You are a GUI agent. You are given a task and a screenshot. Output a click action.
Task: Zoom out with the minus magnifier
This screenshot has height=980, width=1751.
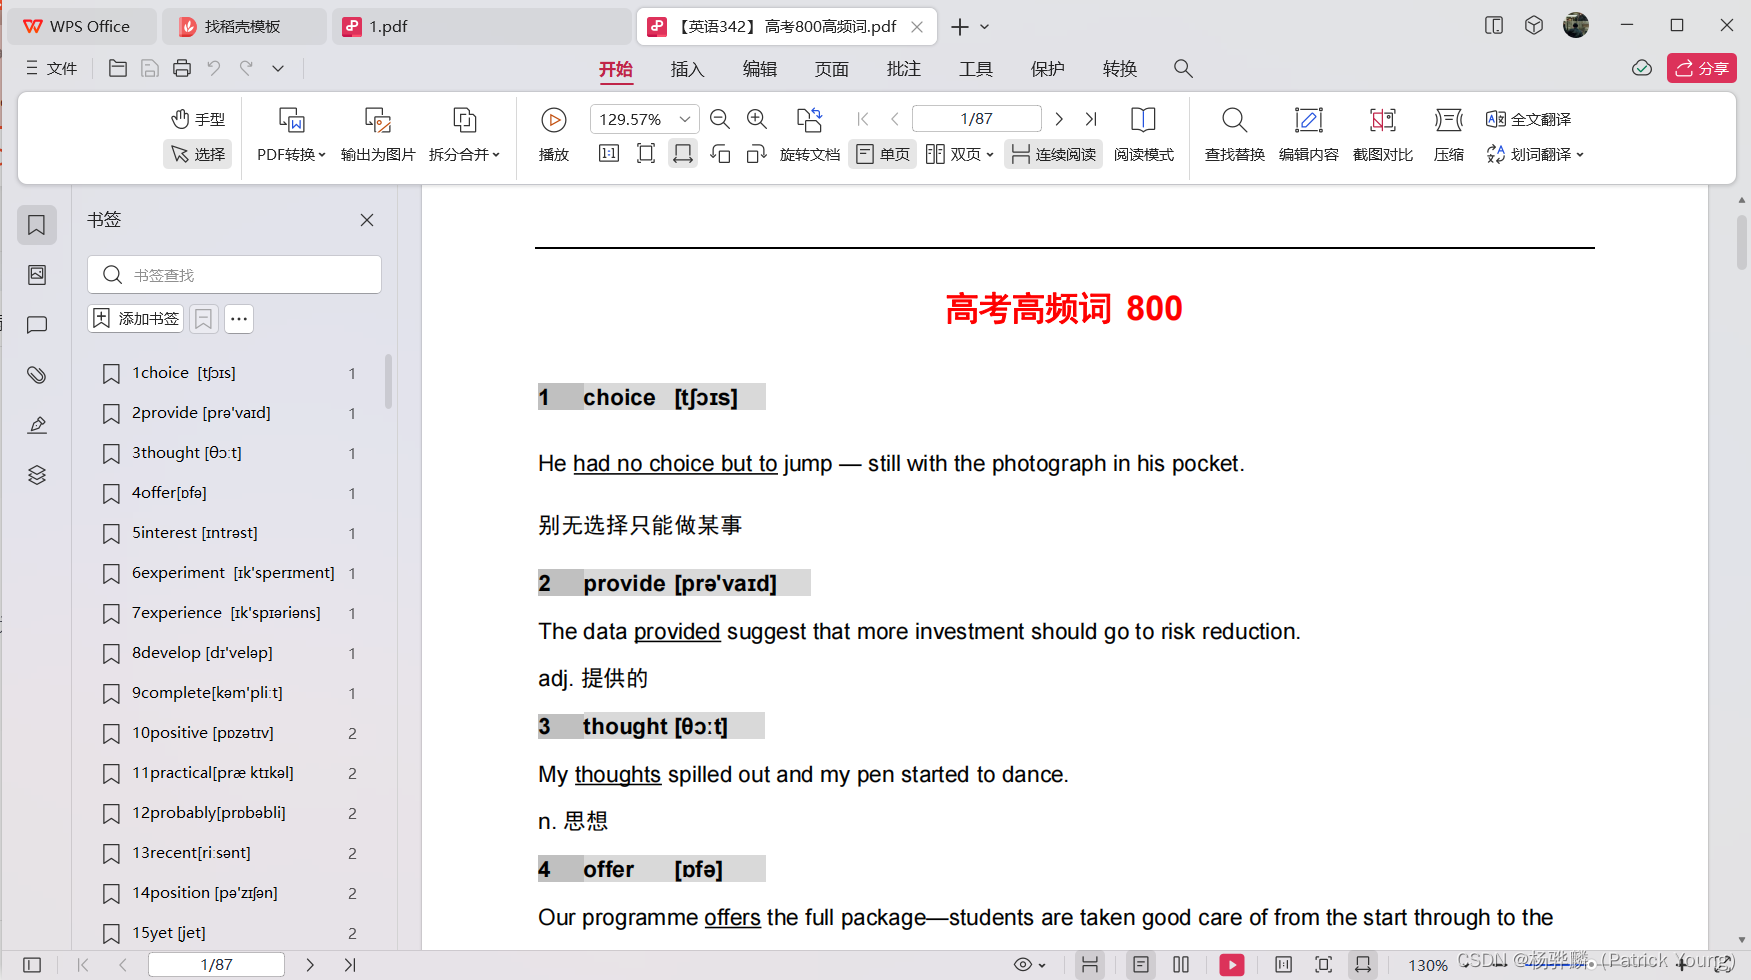(719, 119)
